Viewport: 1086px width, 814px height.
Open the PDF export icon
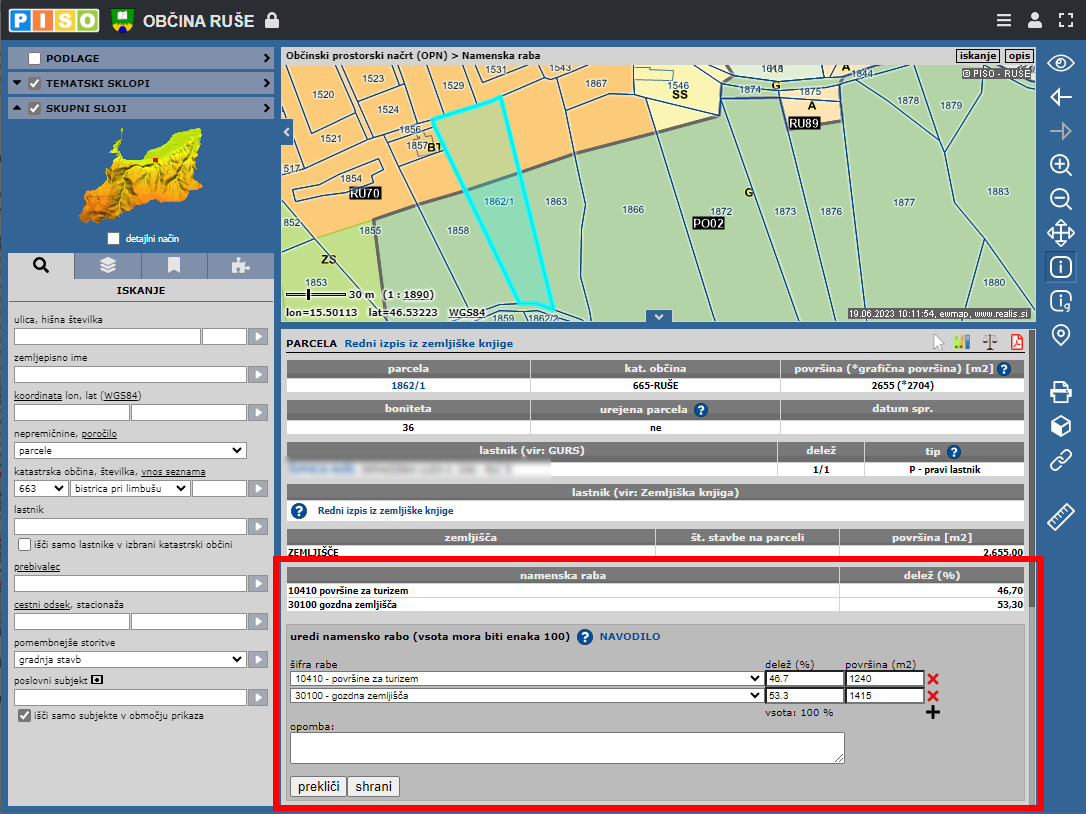click(1017, 342)
